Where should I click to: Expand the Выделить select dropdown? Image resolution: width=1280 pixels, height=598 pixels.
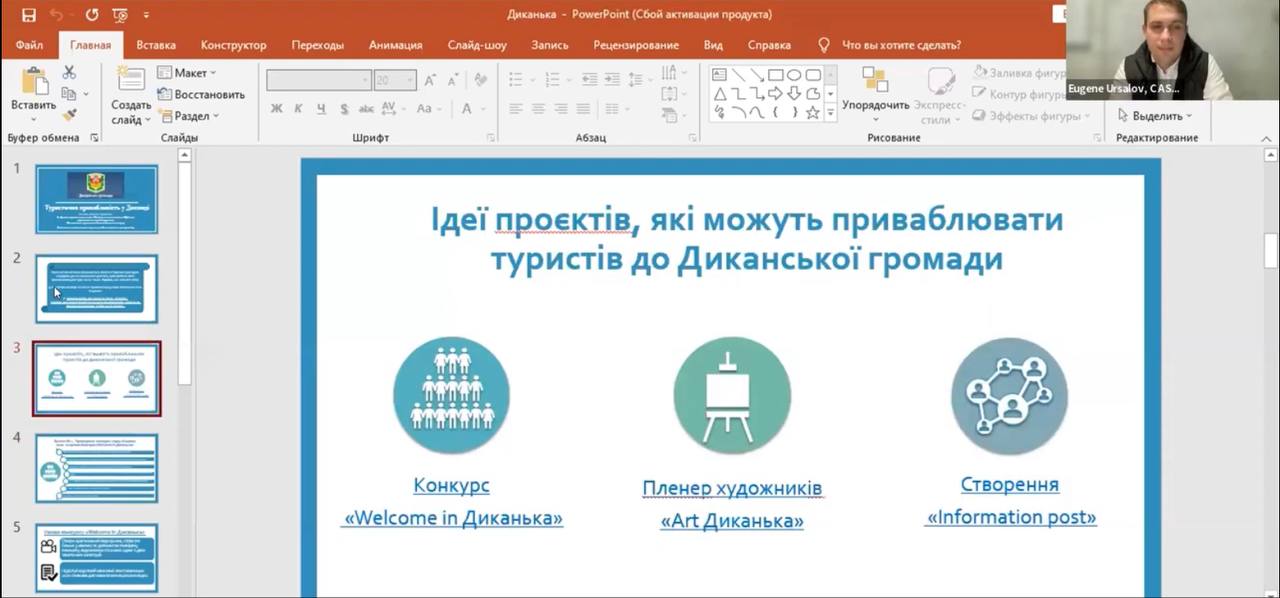[1155, 116]
